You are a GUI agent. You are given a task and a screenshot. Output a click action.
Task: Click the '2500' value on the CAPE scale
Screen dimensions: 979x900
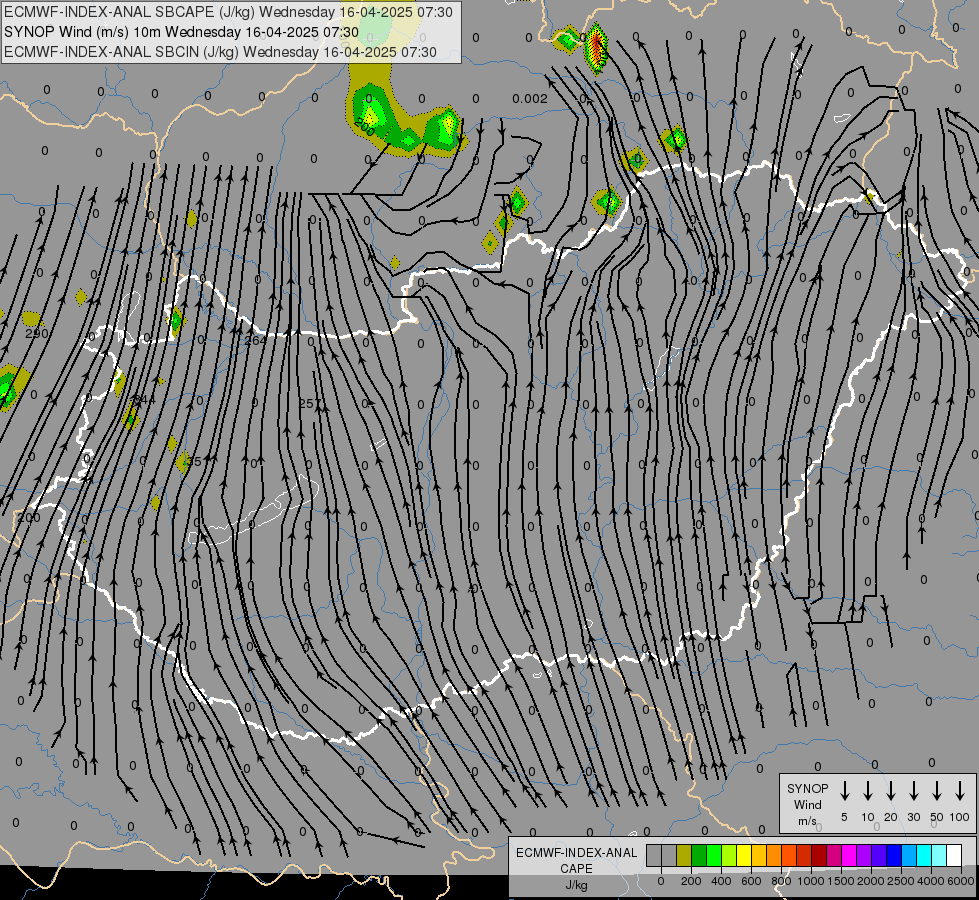pos(901,881)
